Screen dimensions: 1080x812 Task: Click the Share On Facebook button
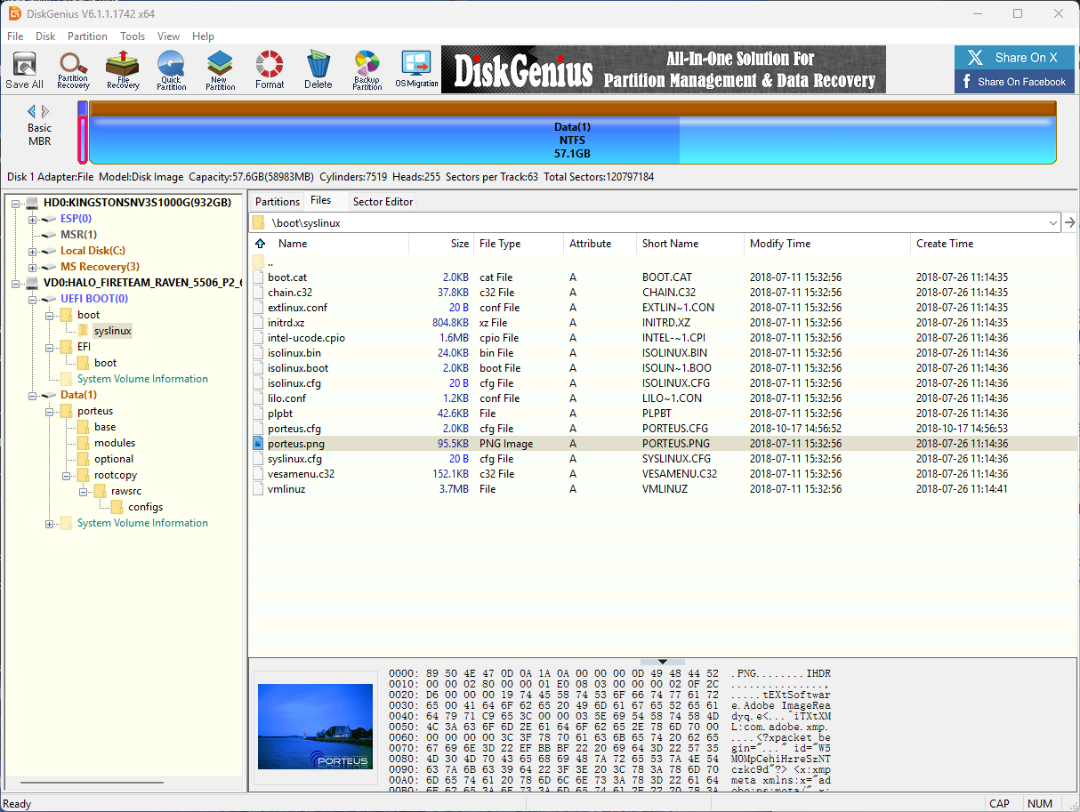1013,82
